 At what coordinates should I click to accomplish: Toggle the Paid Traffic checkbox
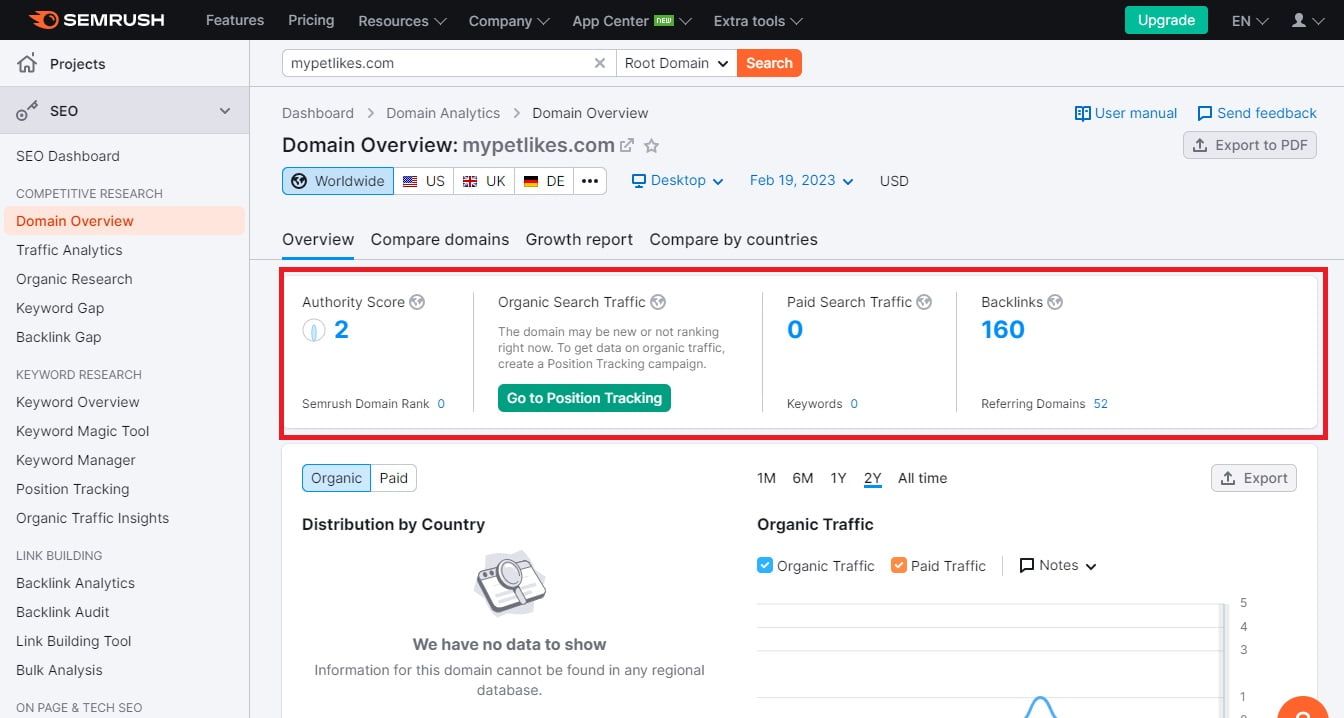point(899,565)
